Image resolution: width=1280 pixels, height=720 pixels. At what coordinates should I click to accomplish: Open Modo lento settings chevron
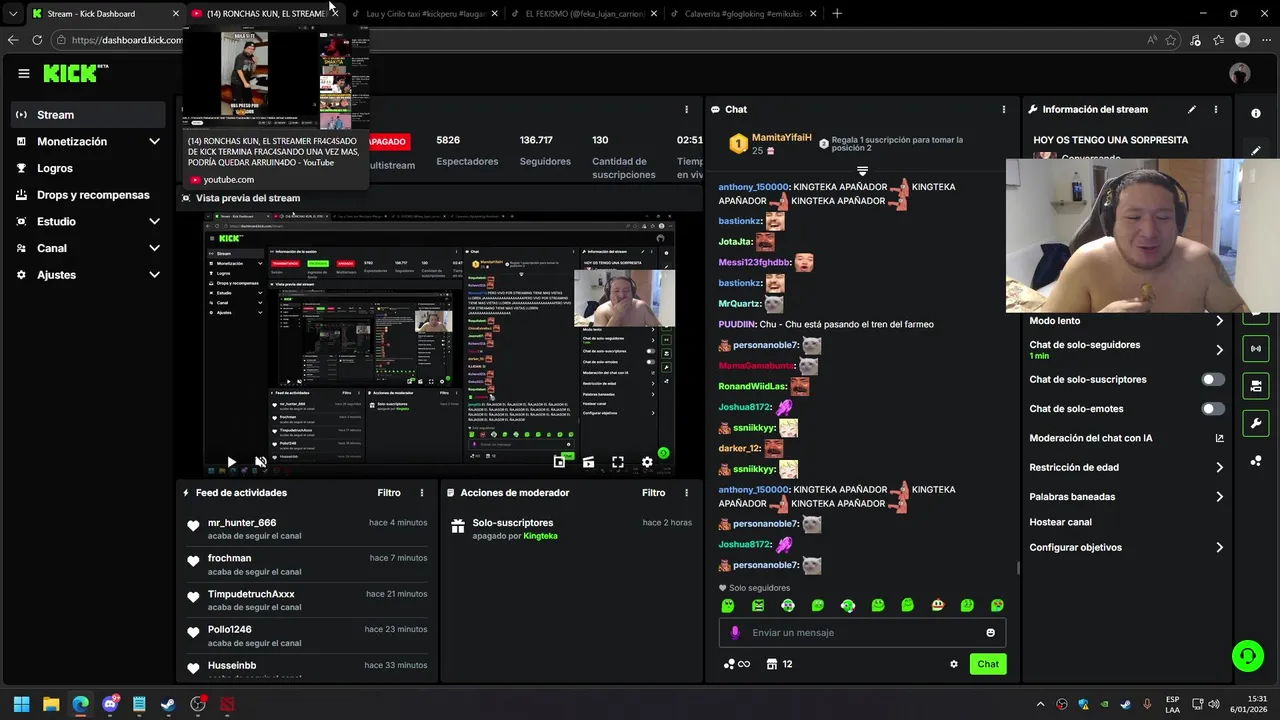pos(1219,321)
